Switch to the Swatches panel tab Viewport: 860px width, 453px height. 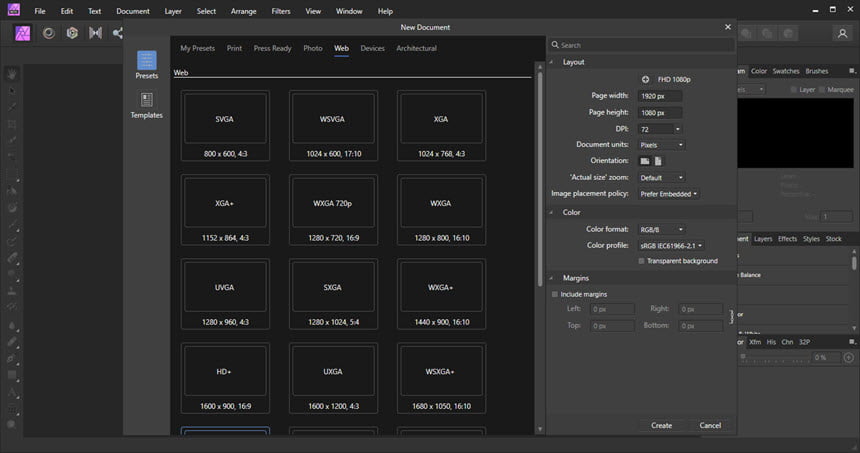coord(785,71)
